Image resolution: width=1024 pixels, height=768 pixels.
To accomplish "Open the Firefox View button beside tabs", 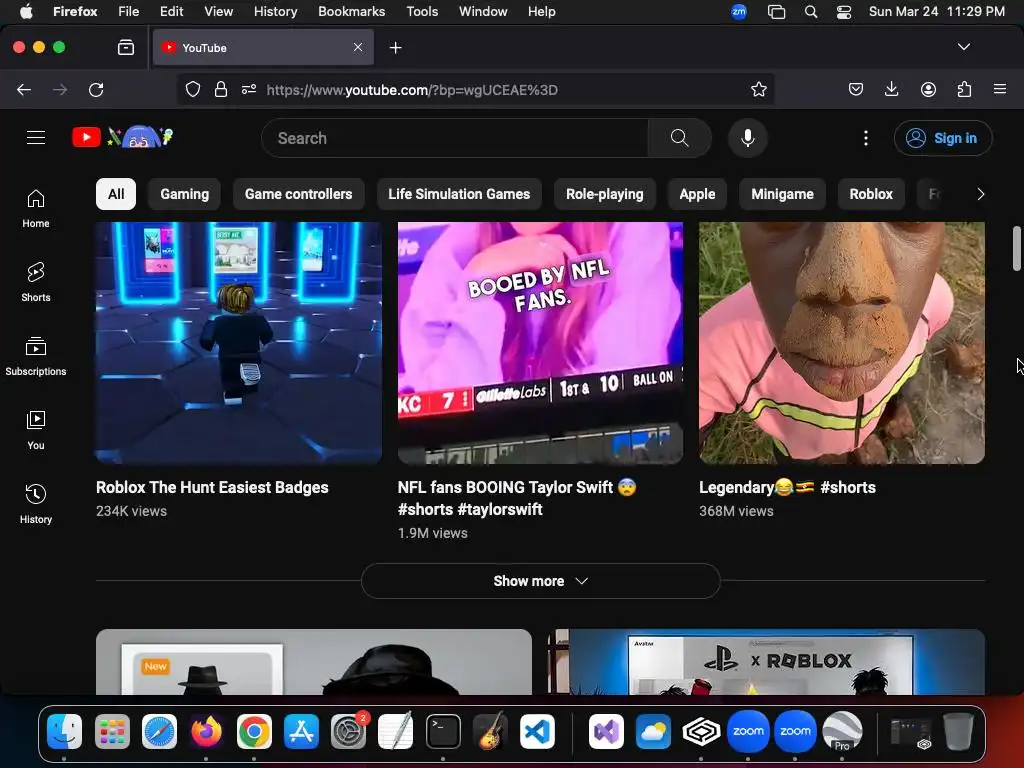I will pos(126,47).
